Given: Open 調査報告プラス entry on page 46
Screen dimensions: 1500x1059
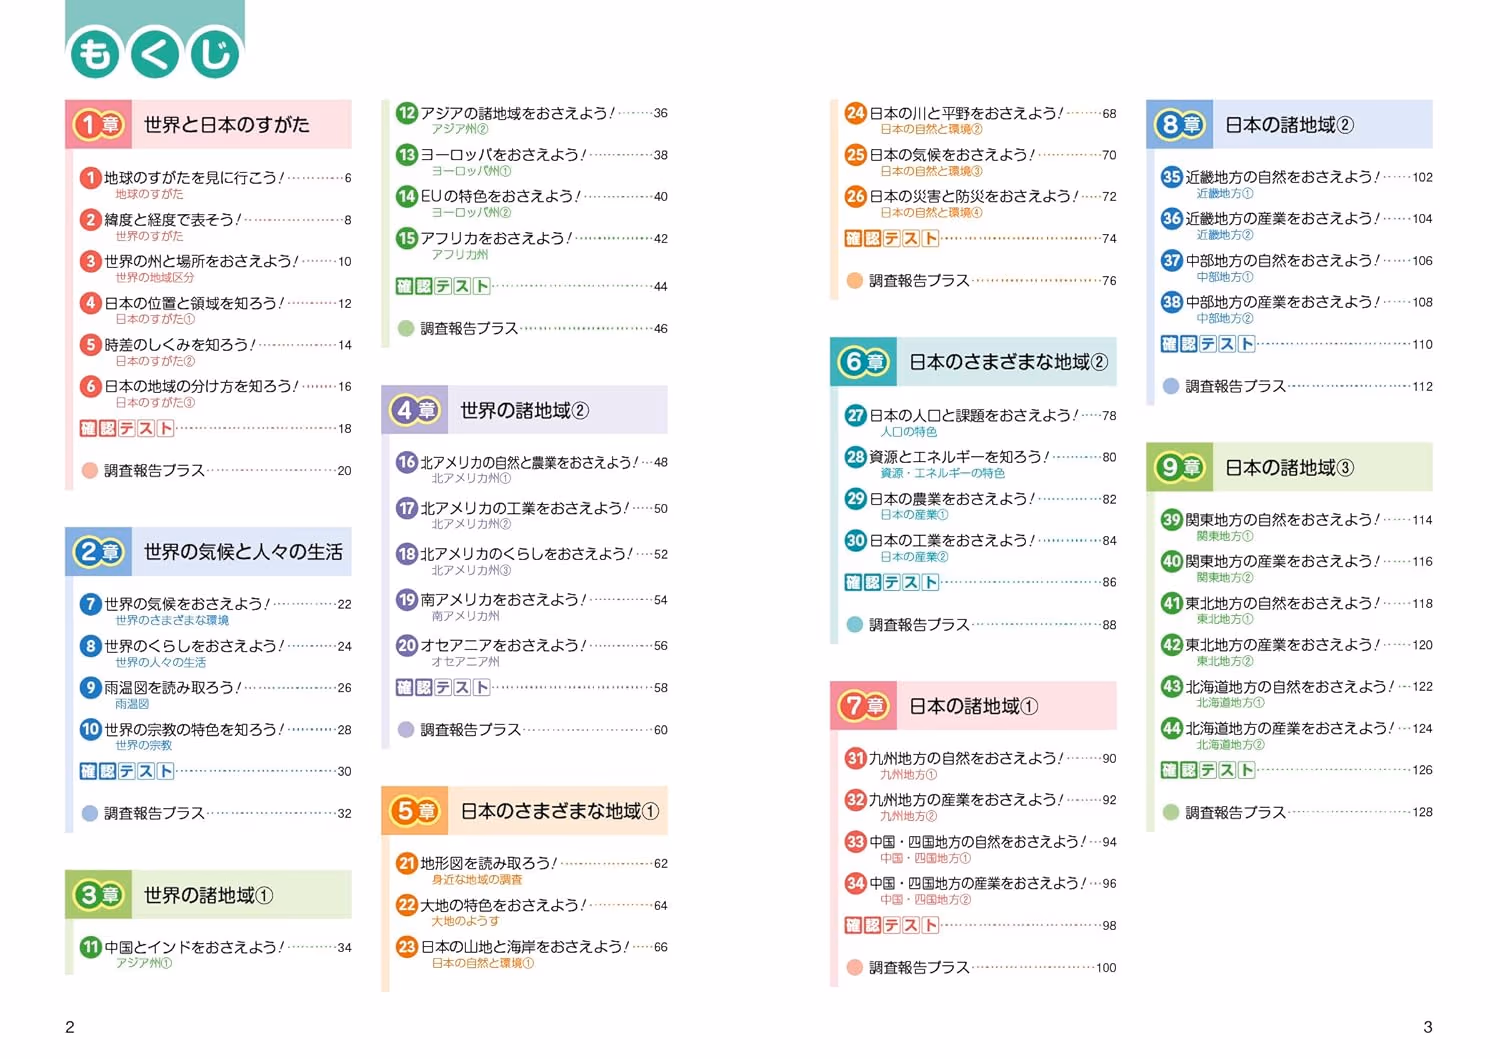Looking at the screenshot, I should [x=469, y=328].
